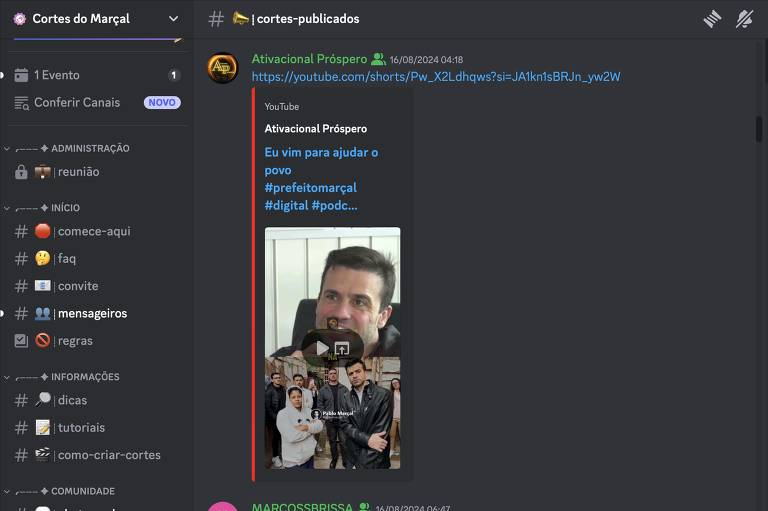Open the youtube.com/shorts link
Viewport: 768px width, 511px height.
coord(436,77)
